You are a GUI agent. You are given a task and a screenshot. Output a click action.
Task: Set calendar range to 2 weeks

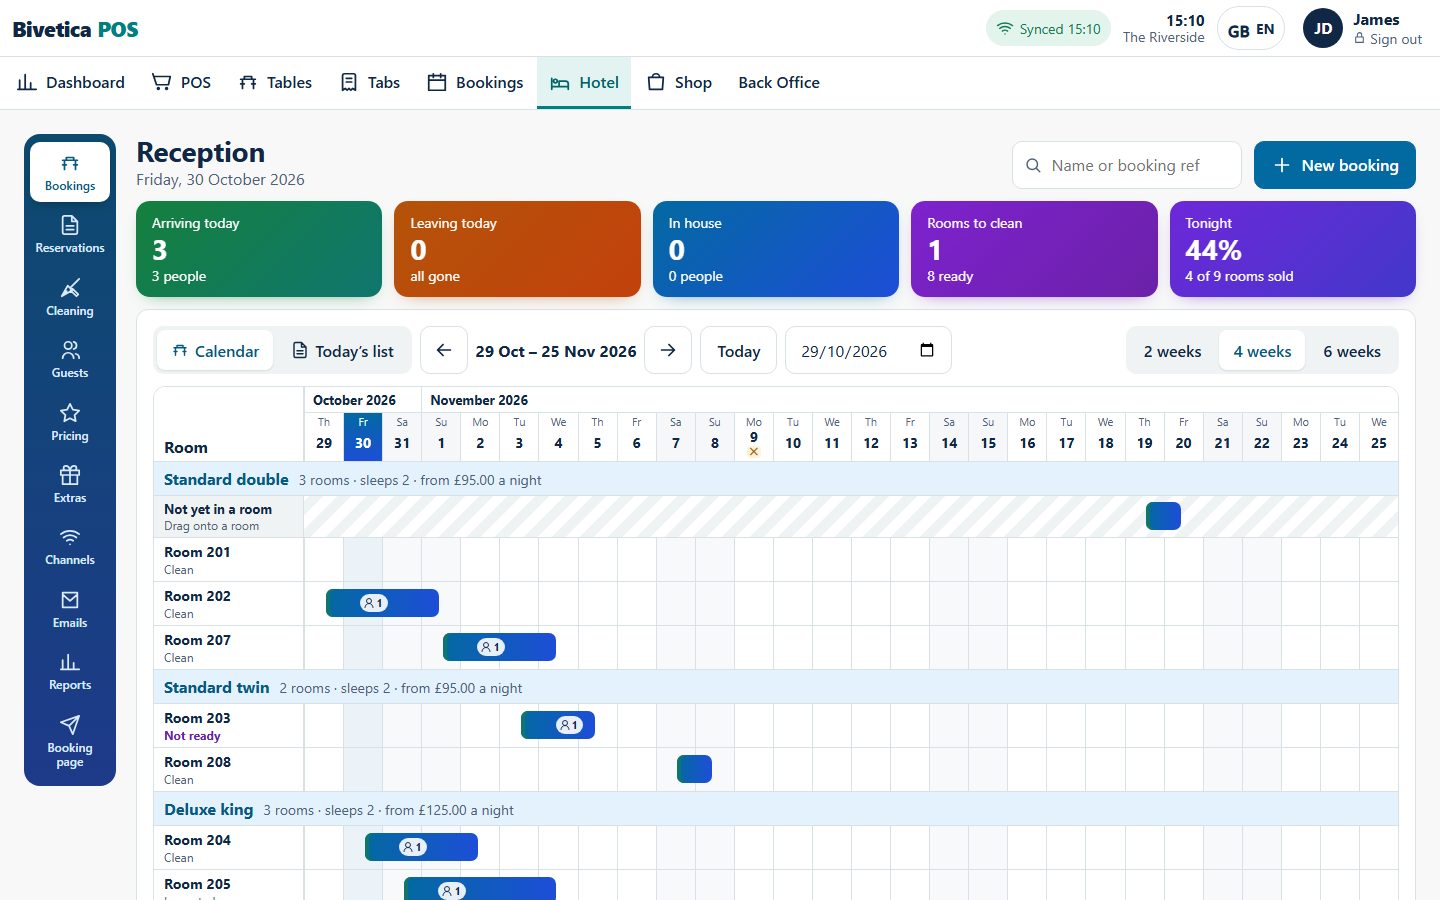[1172, 351]
